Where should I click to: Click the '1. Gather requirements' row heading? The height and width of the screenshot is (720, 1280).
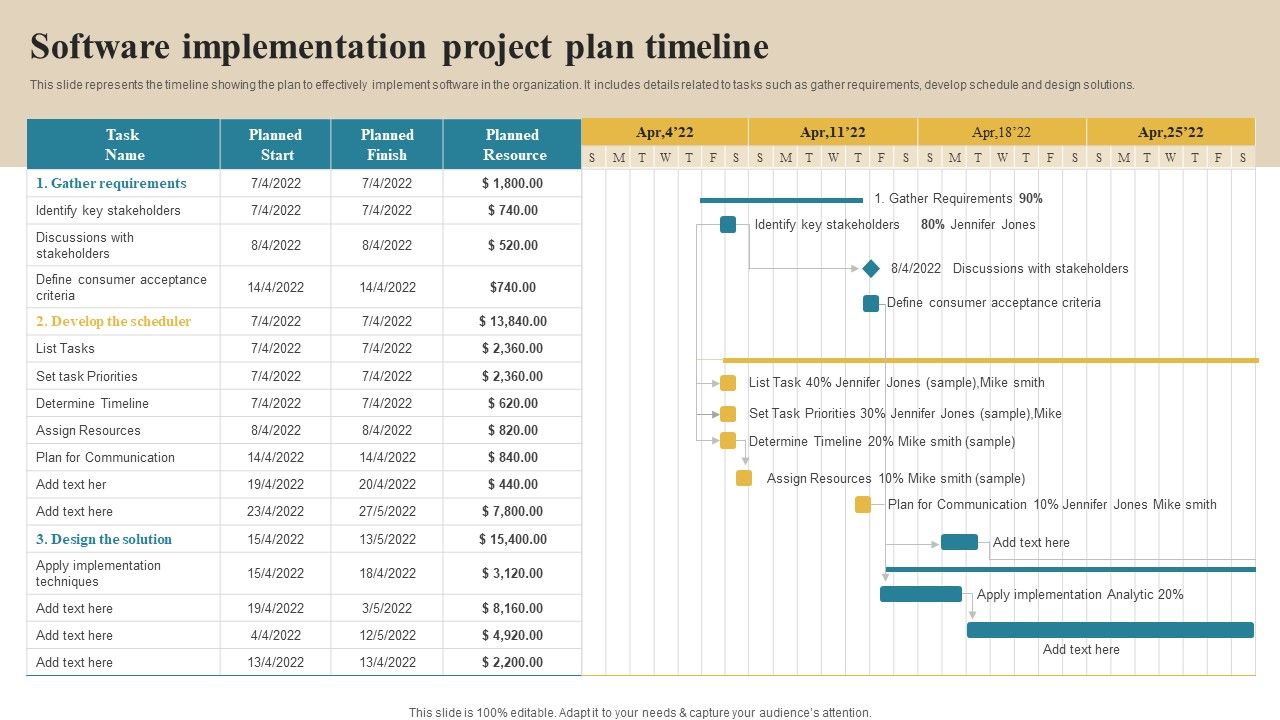pos(111,183)
